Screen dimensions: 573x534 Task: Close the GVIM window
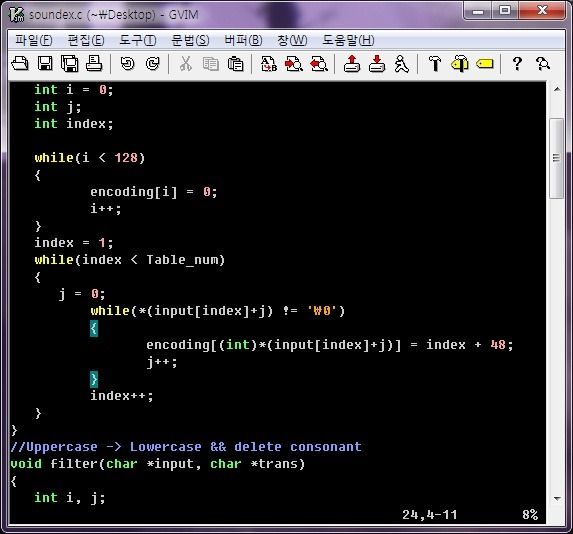click(542, 11)
